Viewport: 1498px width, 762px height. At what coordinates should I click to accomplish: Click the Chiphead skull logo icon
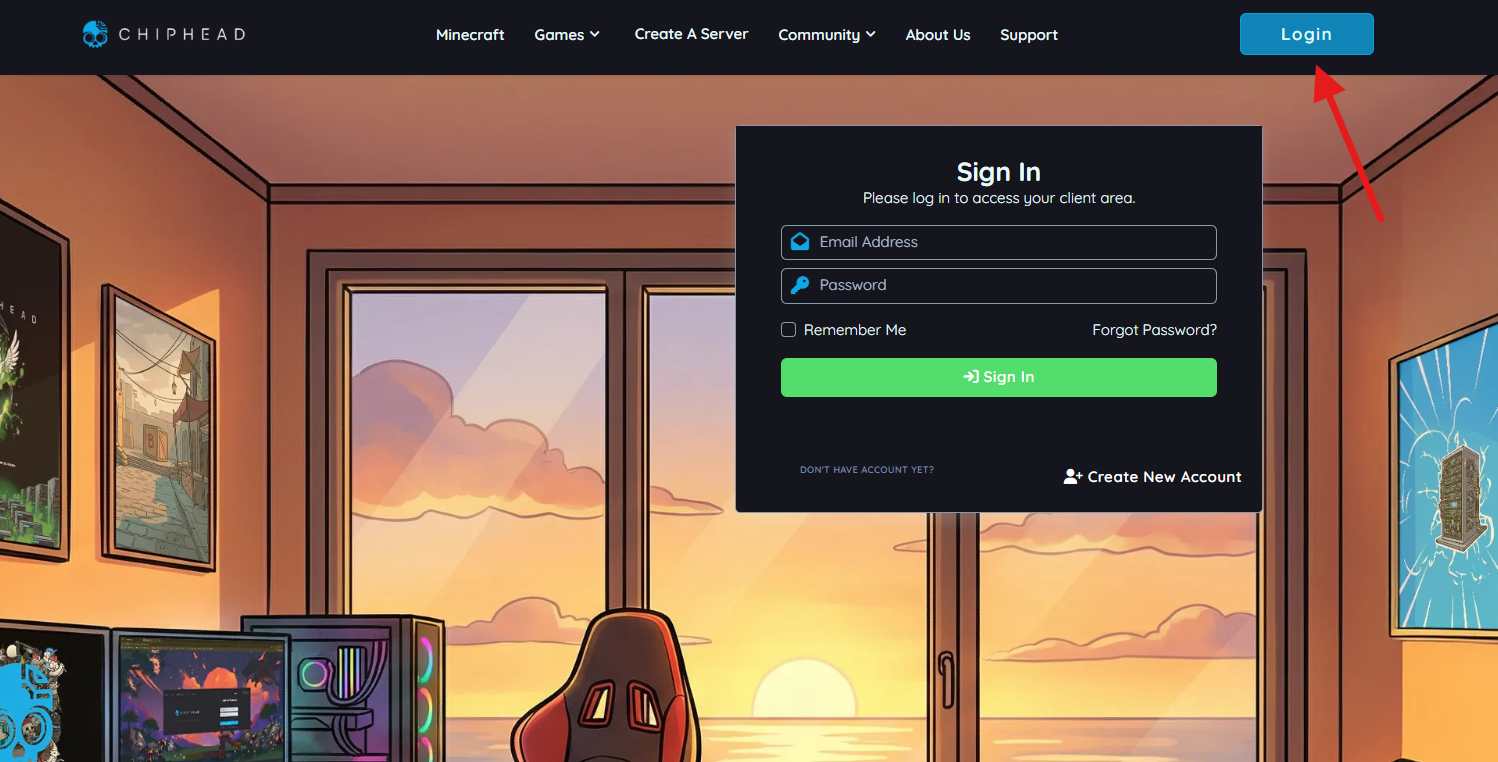pyautogui.click(x=95, y=34)
